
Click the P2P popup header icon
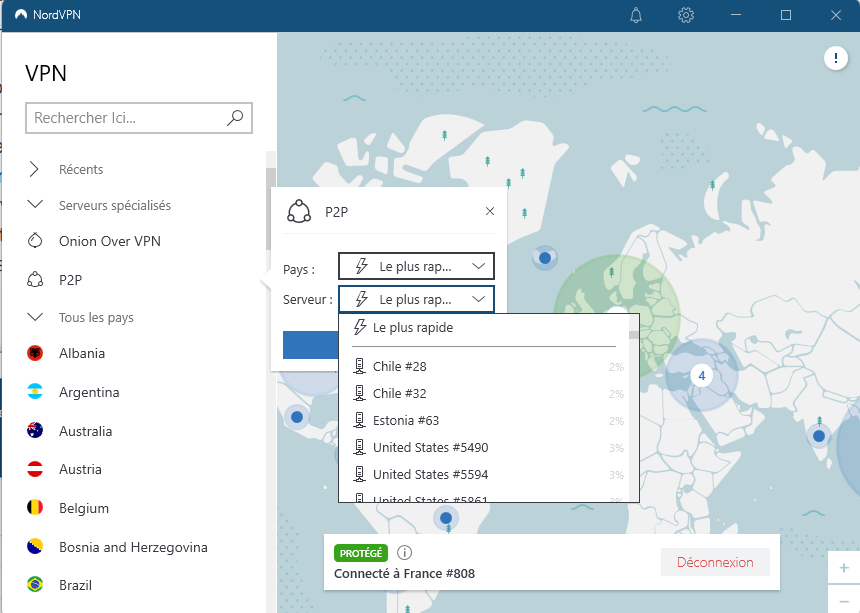(x=299, y=212)
